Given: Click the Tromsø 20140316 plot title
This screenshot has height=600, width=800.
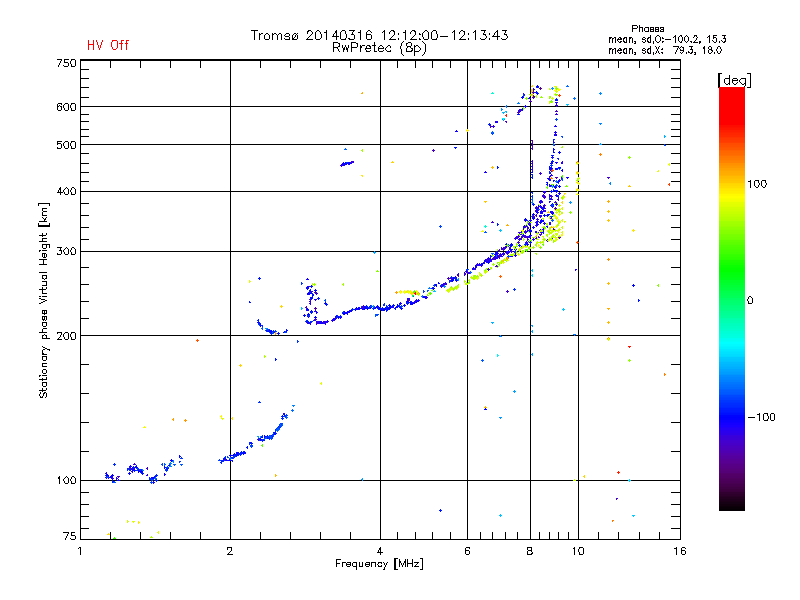Looking at the screenshot, I should point(379,35).
